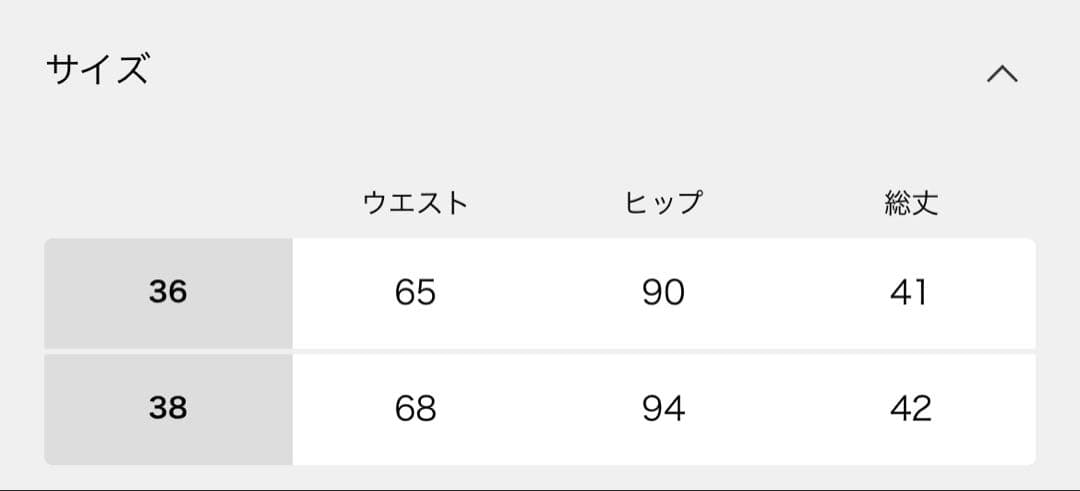1080x491 pixels.
Task: Click the waist value 68
Action: click(x=415, y=408)
